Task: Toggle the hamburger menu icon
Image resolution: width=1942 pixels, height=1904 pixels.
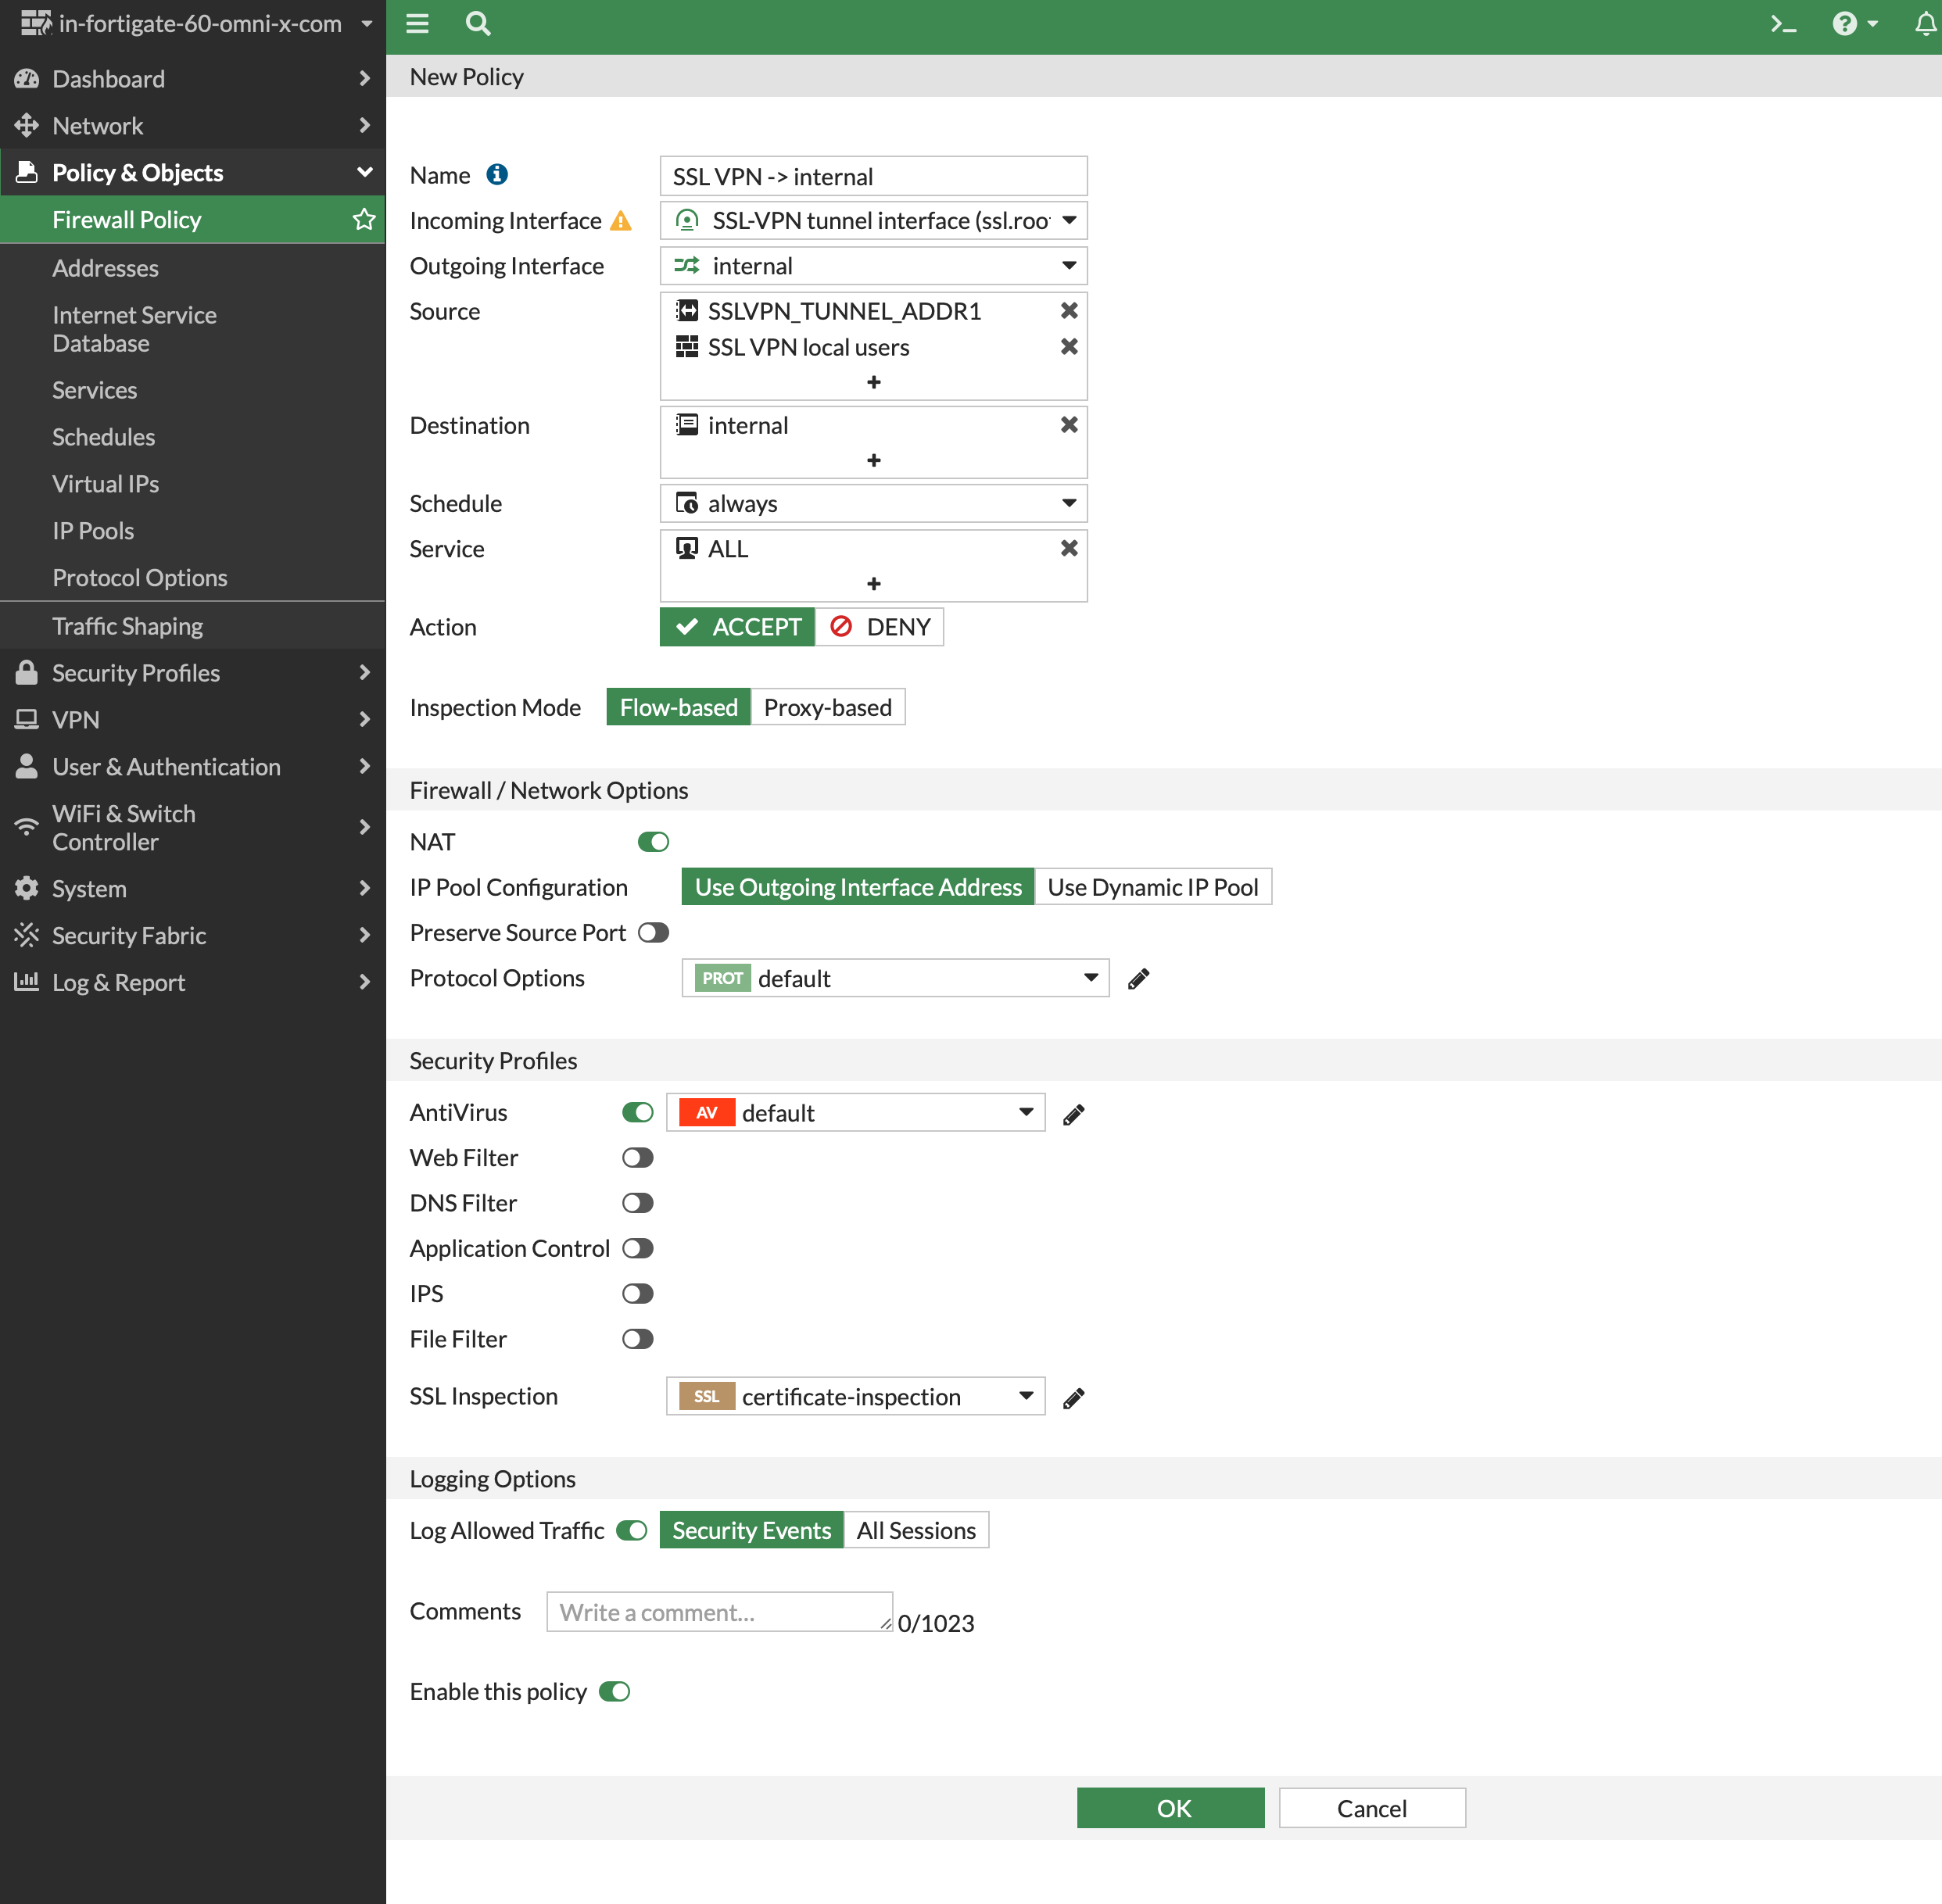Action: tap(417, 24)
